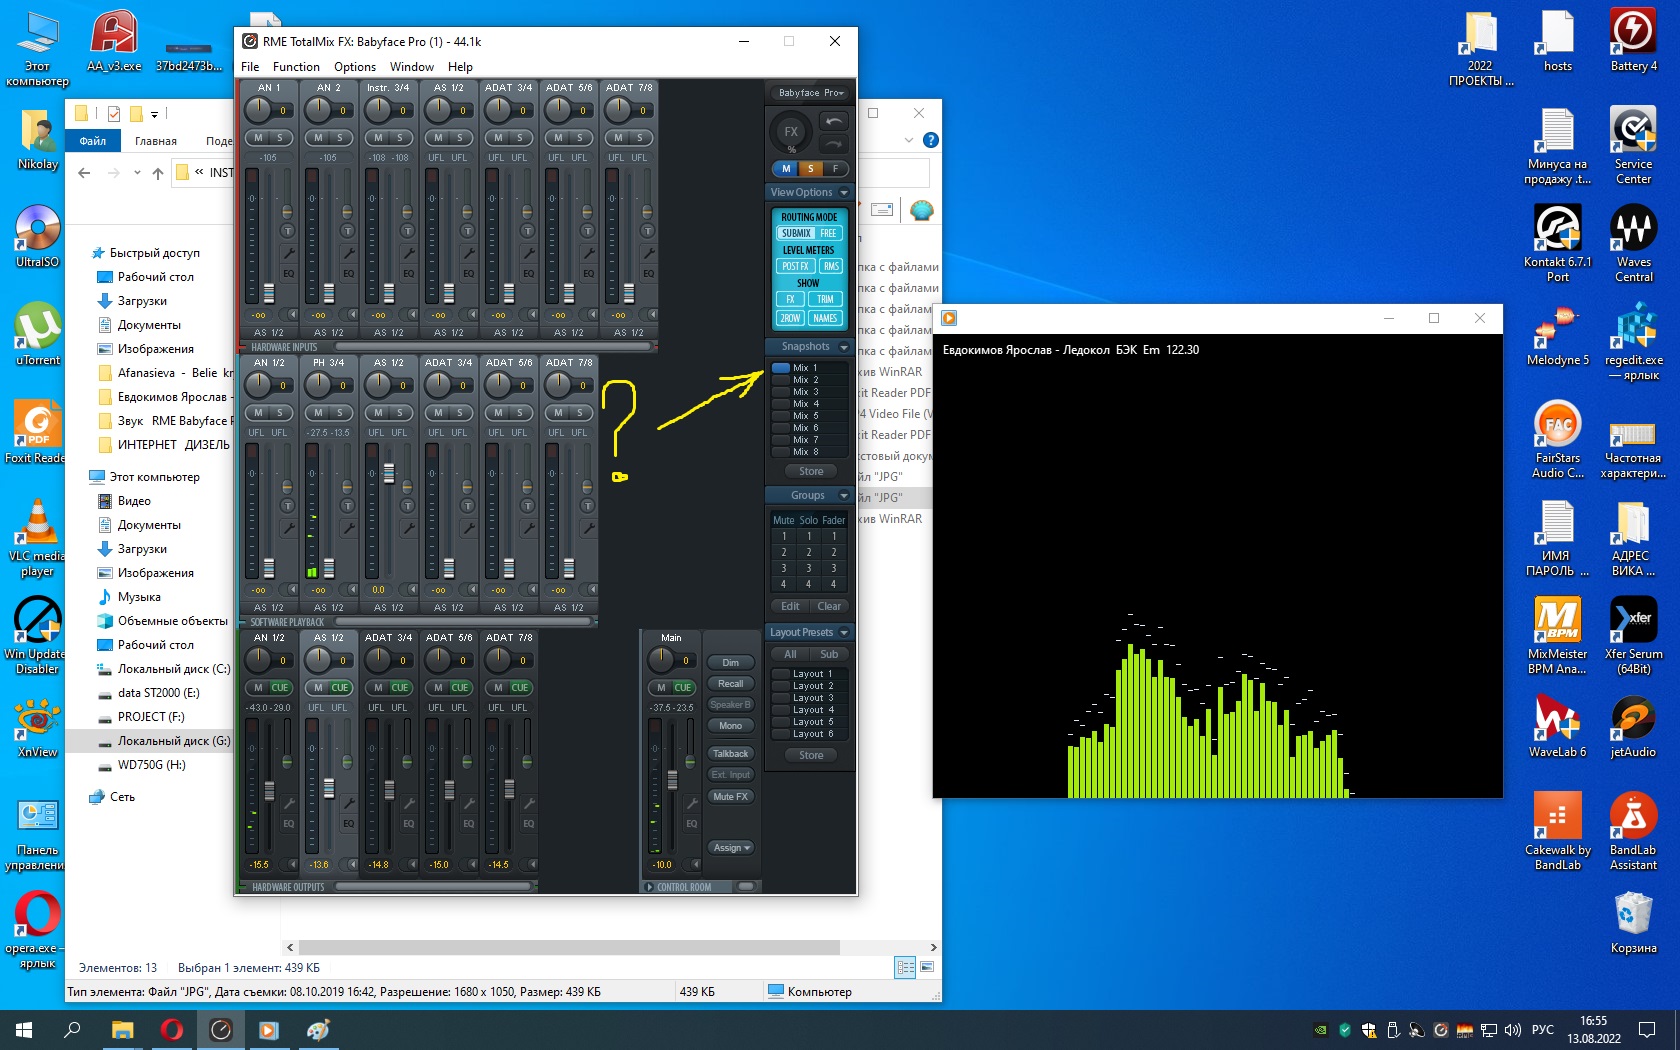This screenshot has width=1680, height=1050.
Task: Open the wrench settings on Main output channel
Action: click(x=691, y=803)
